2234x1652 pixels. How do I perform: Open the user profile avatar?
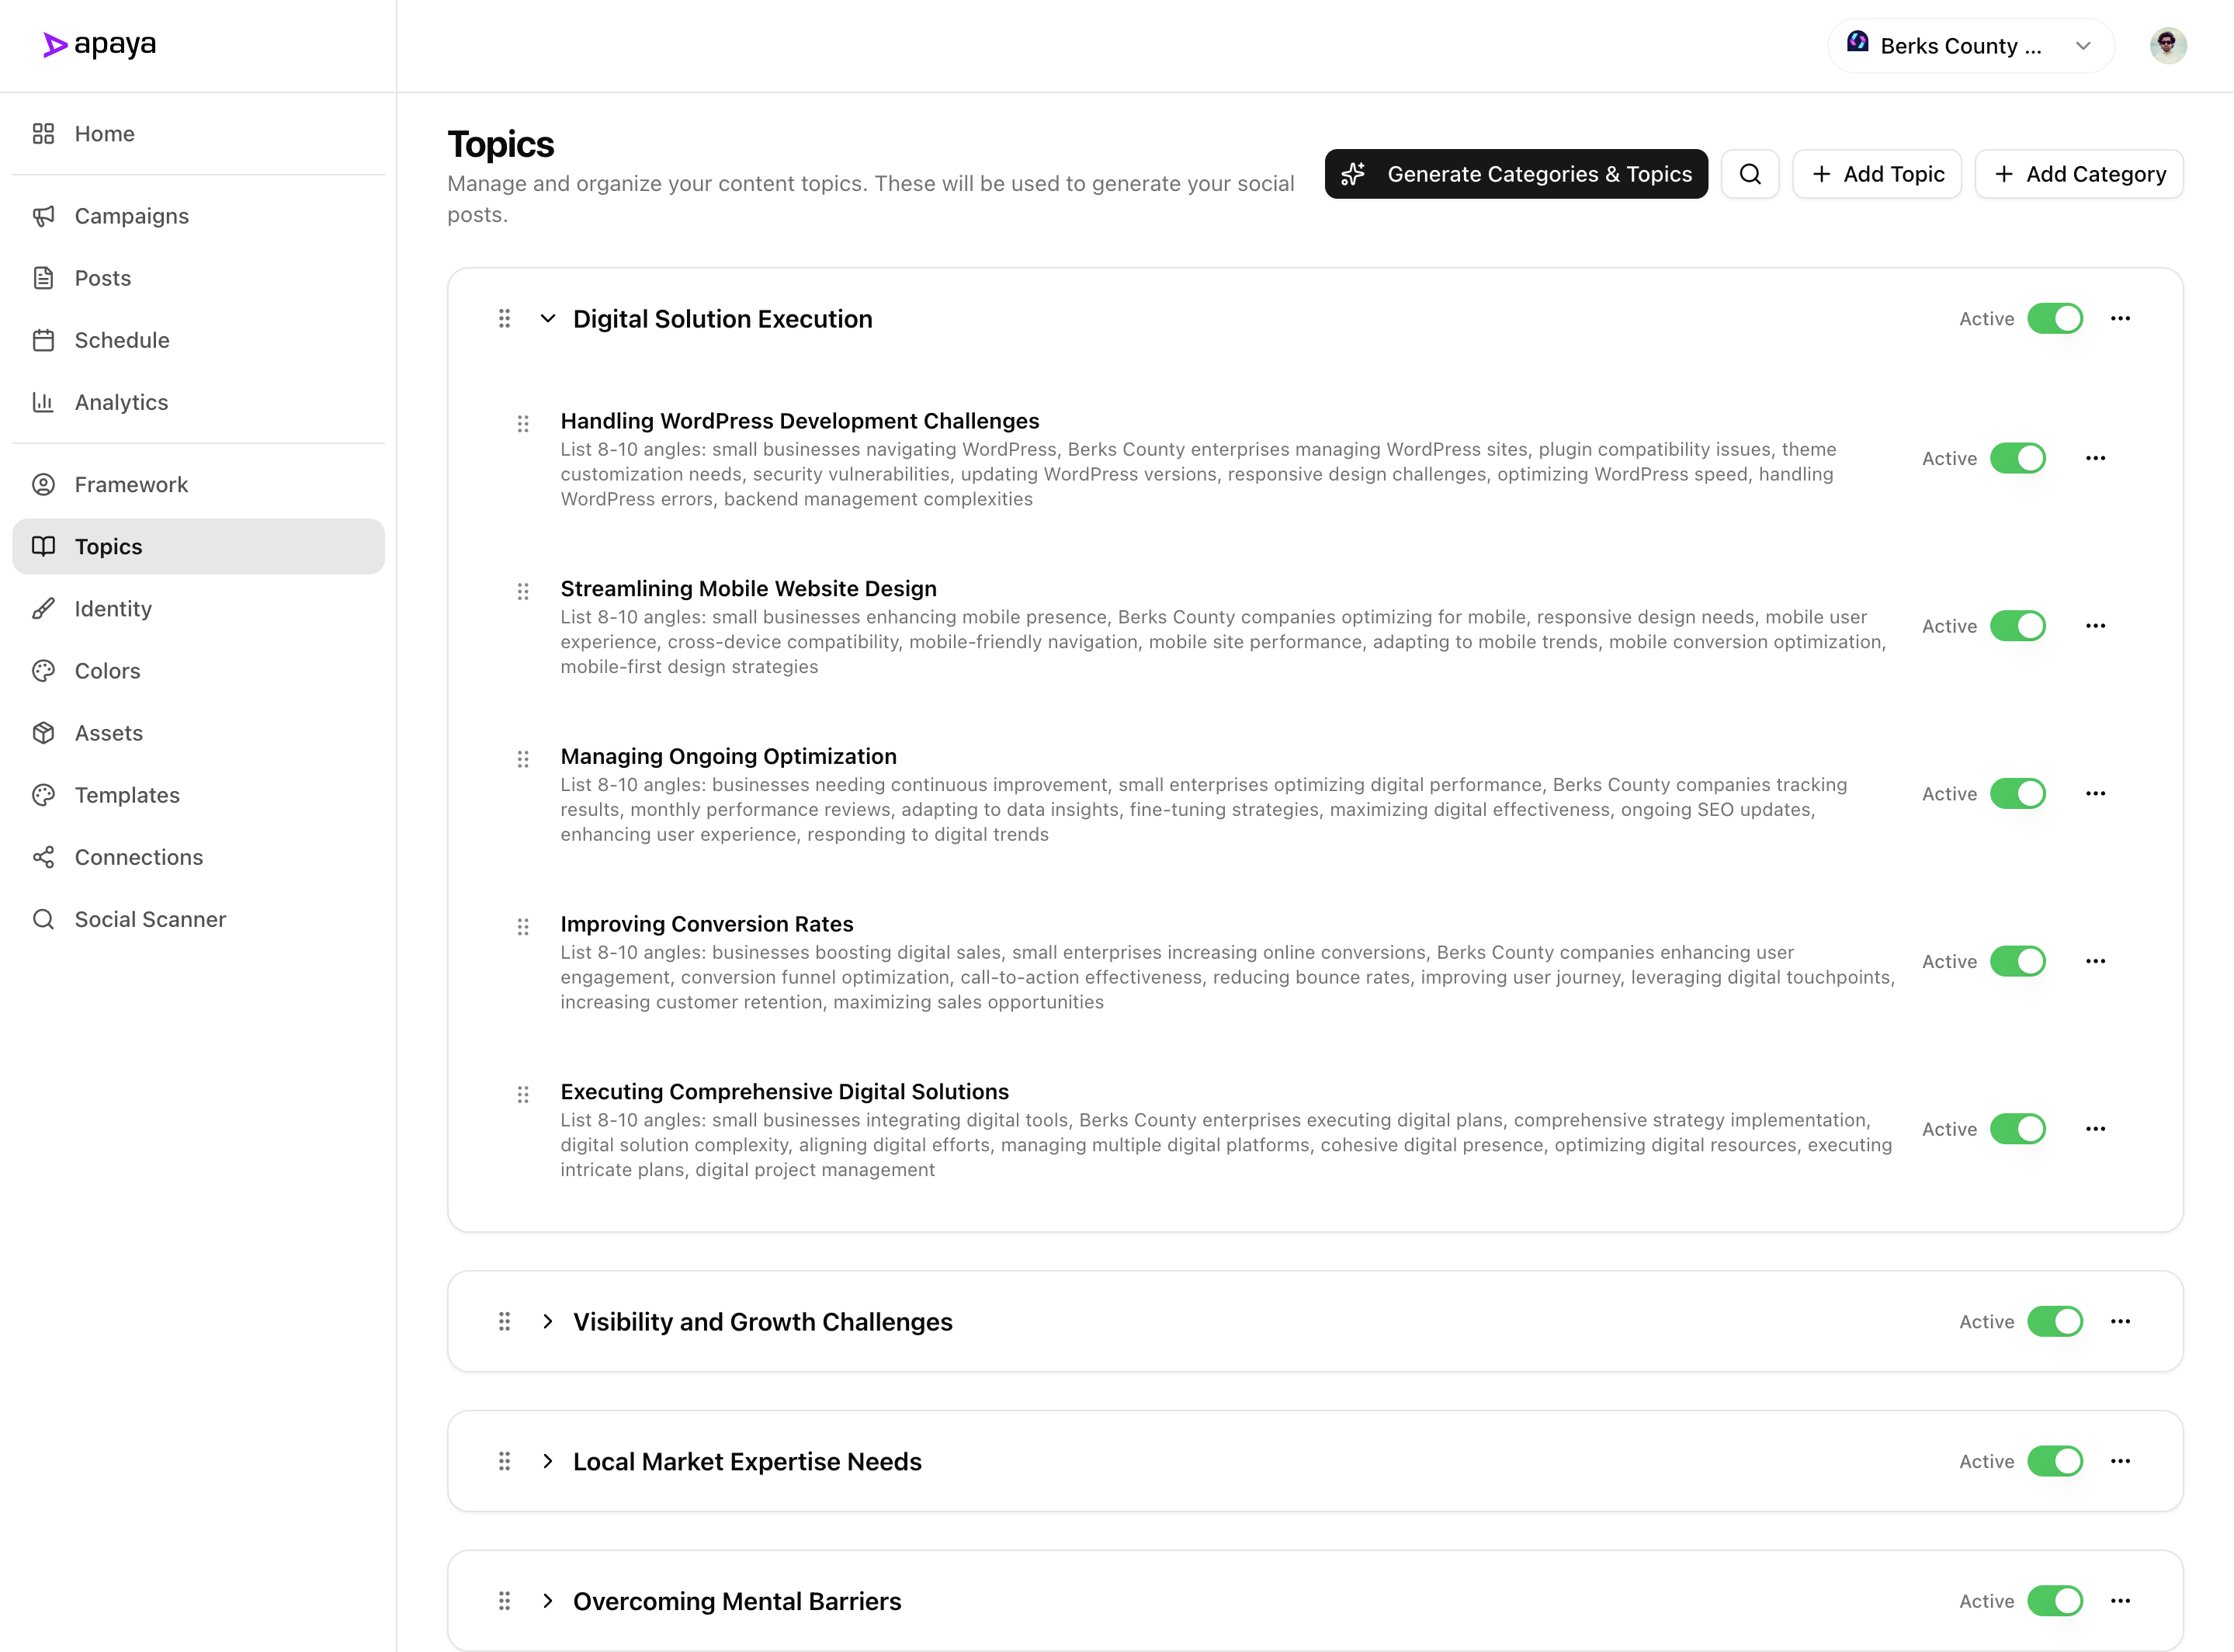[2167, 46]
